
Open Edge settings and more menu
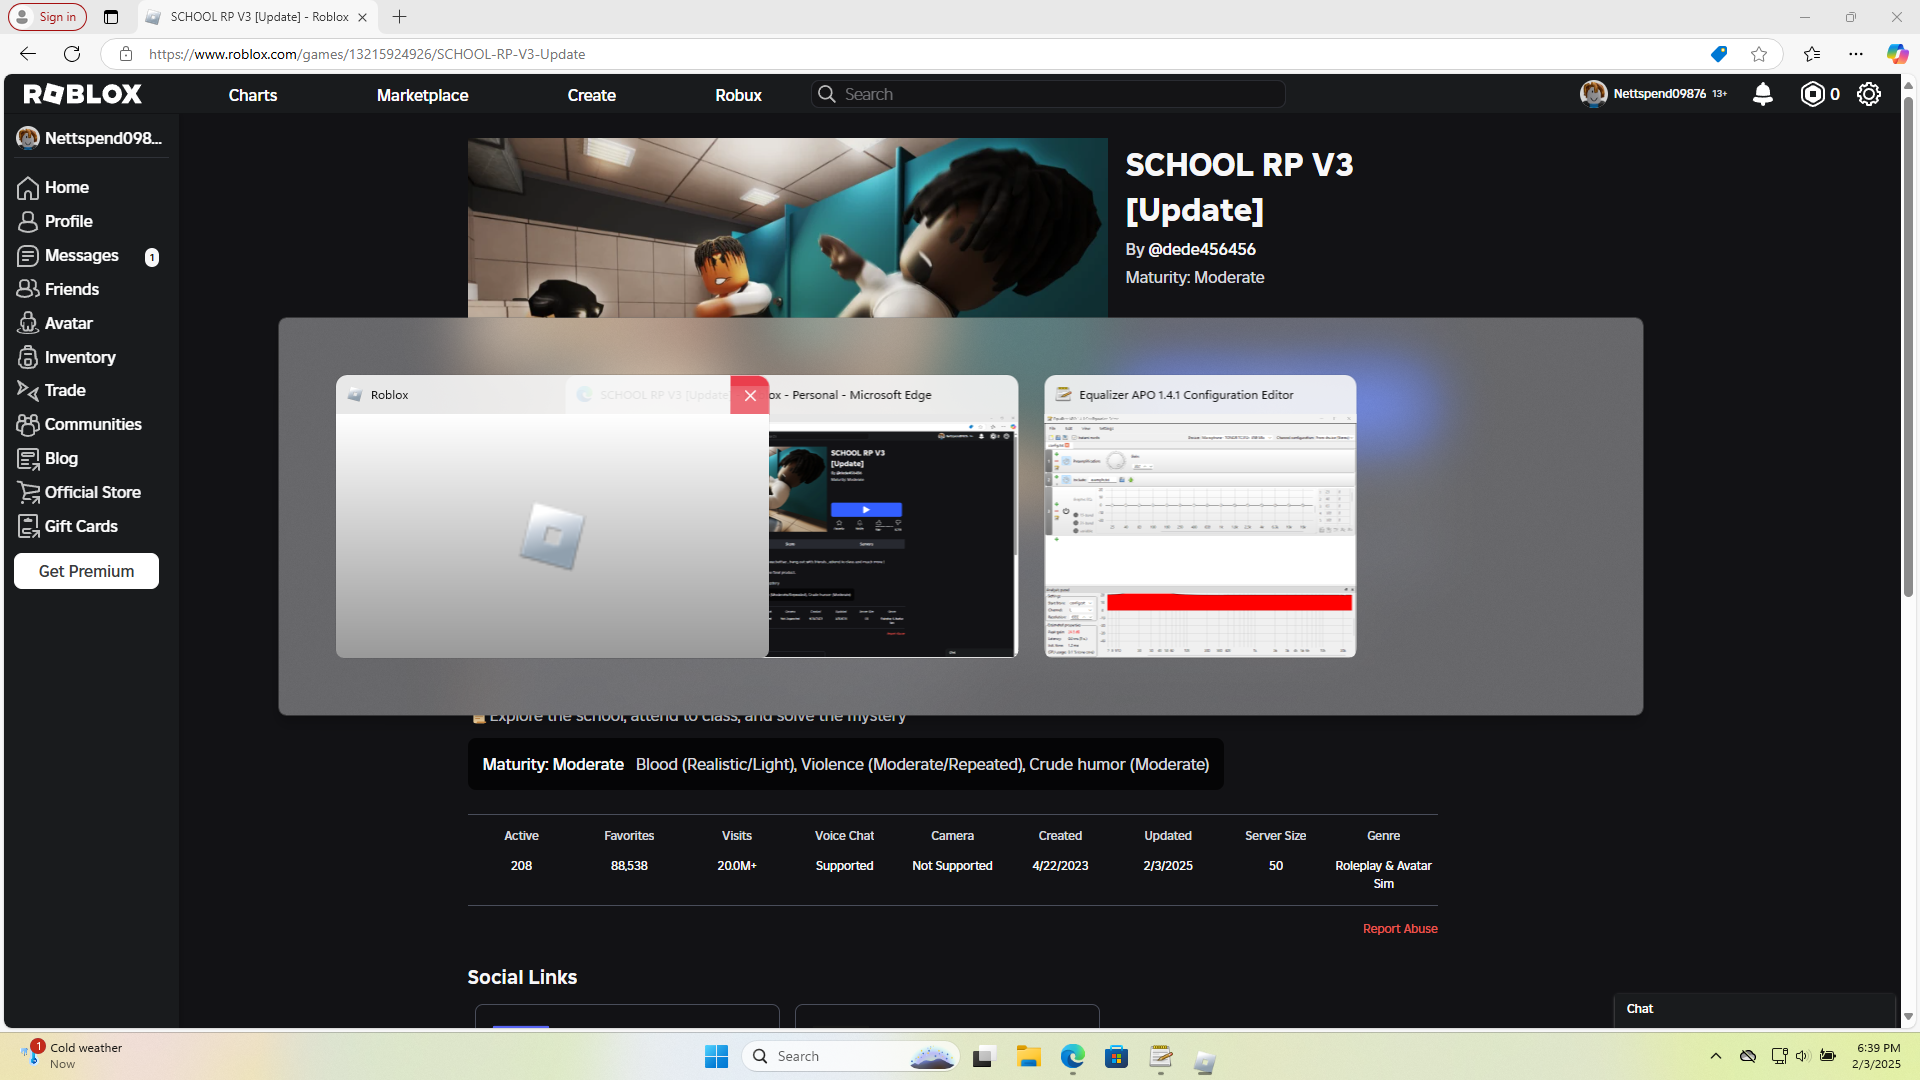pos(1856,54)
